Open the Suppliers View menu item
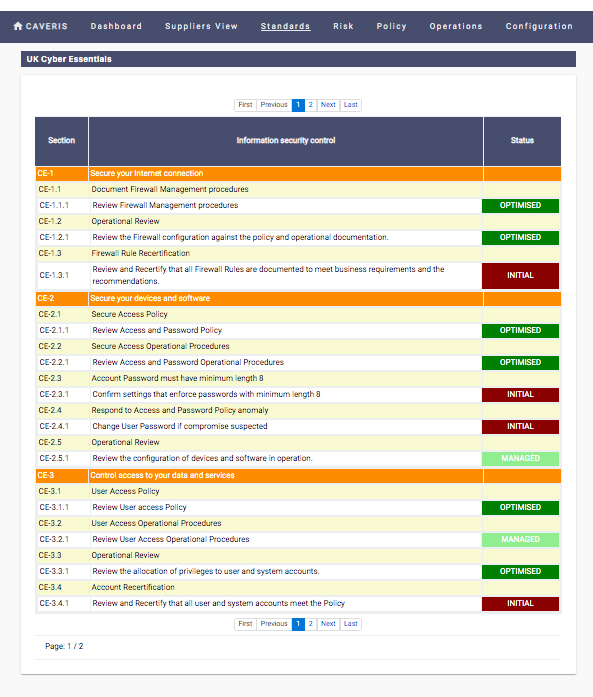The height and width of the screenshot is (697, 593). pyautogui.click(x=201, y=26)
